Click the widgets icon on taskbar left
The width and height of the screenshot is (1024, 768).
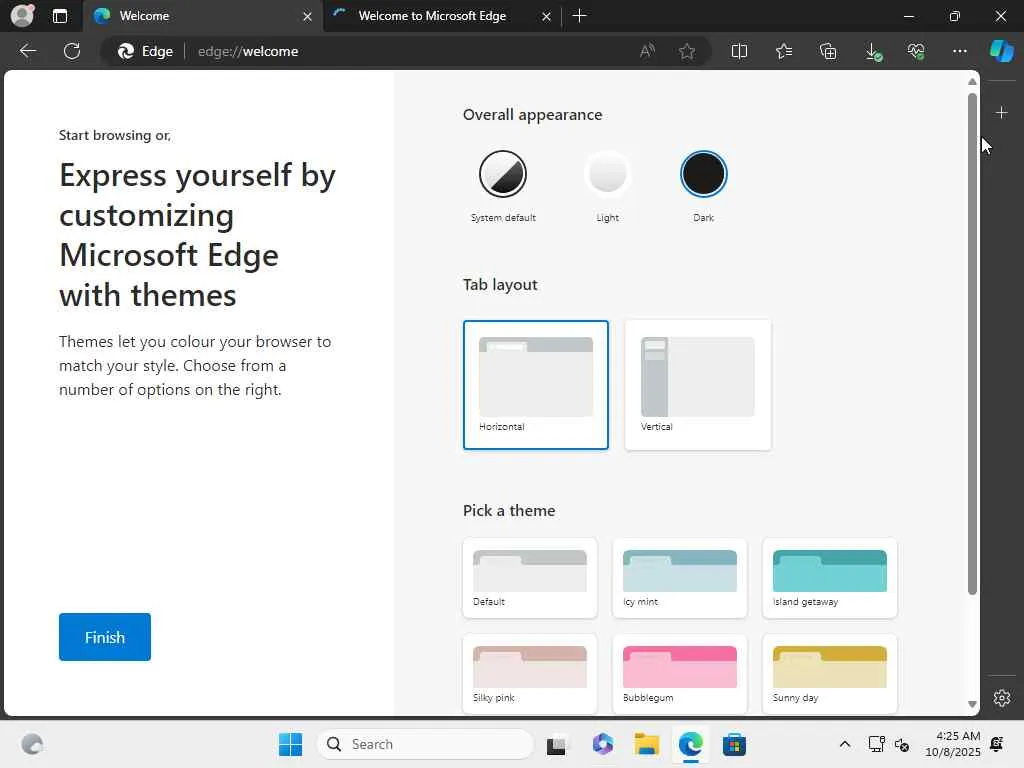click(x=32, y=744)
